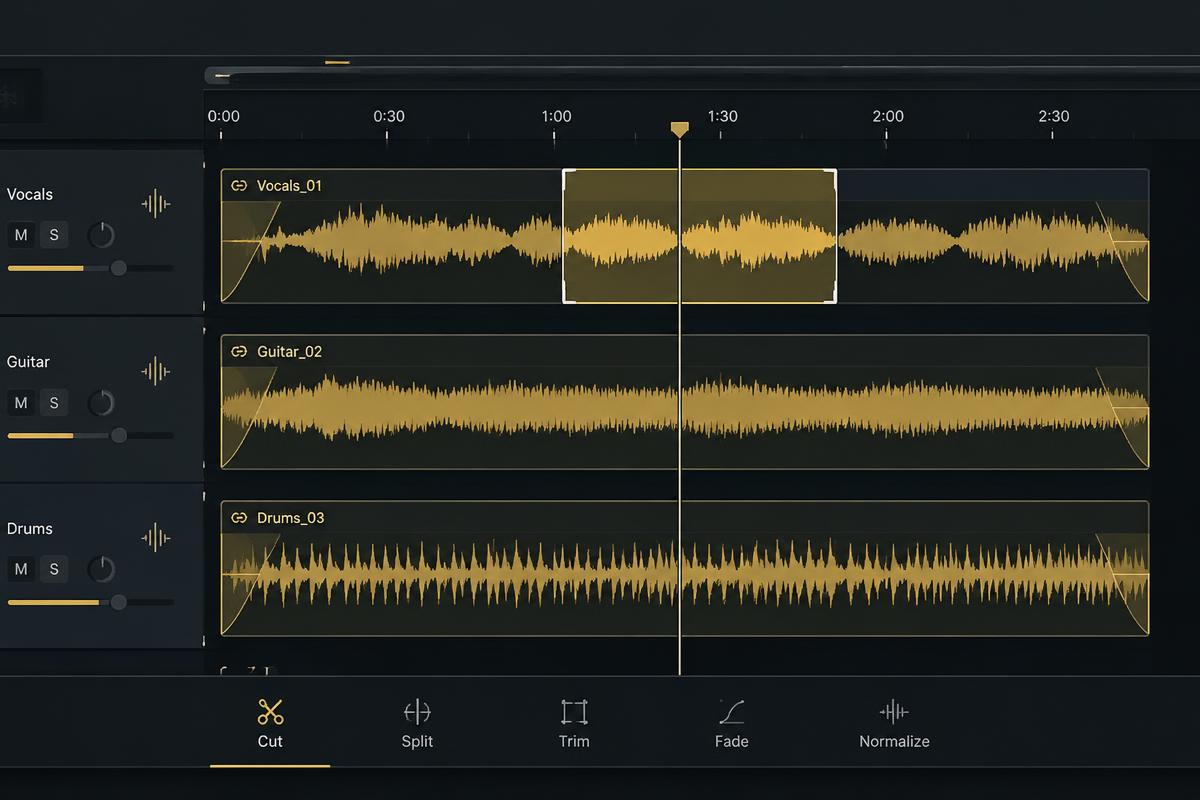Select the Cut scissors tool

click(270, 724)
